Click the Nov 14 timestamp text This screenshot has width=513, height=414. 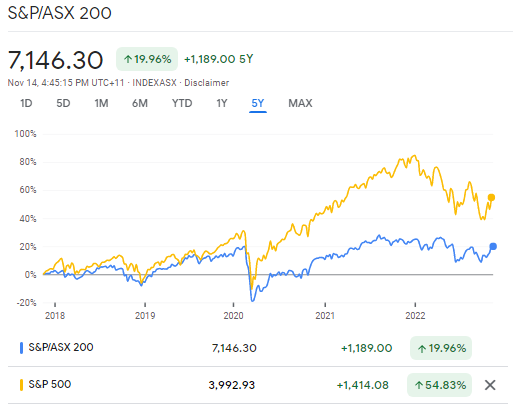[x=66, y=83]
